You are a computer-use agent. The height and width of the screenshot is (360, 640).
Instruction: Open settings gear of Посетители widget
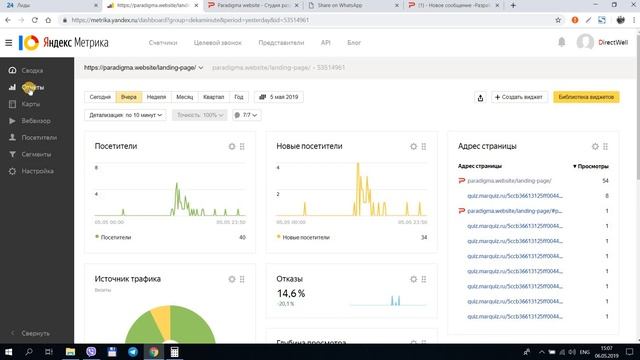(x=232, y=147)
